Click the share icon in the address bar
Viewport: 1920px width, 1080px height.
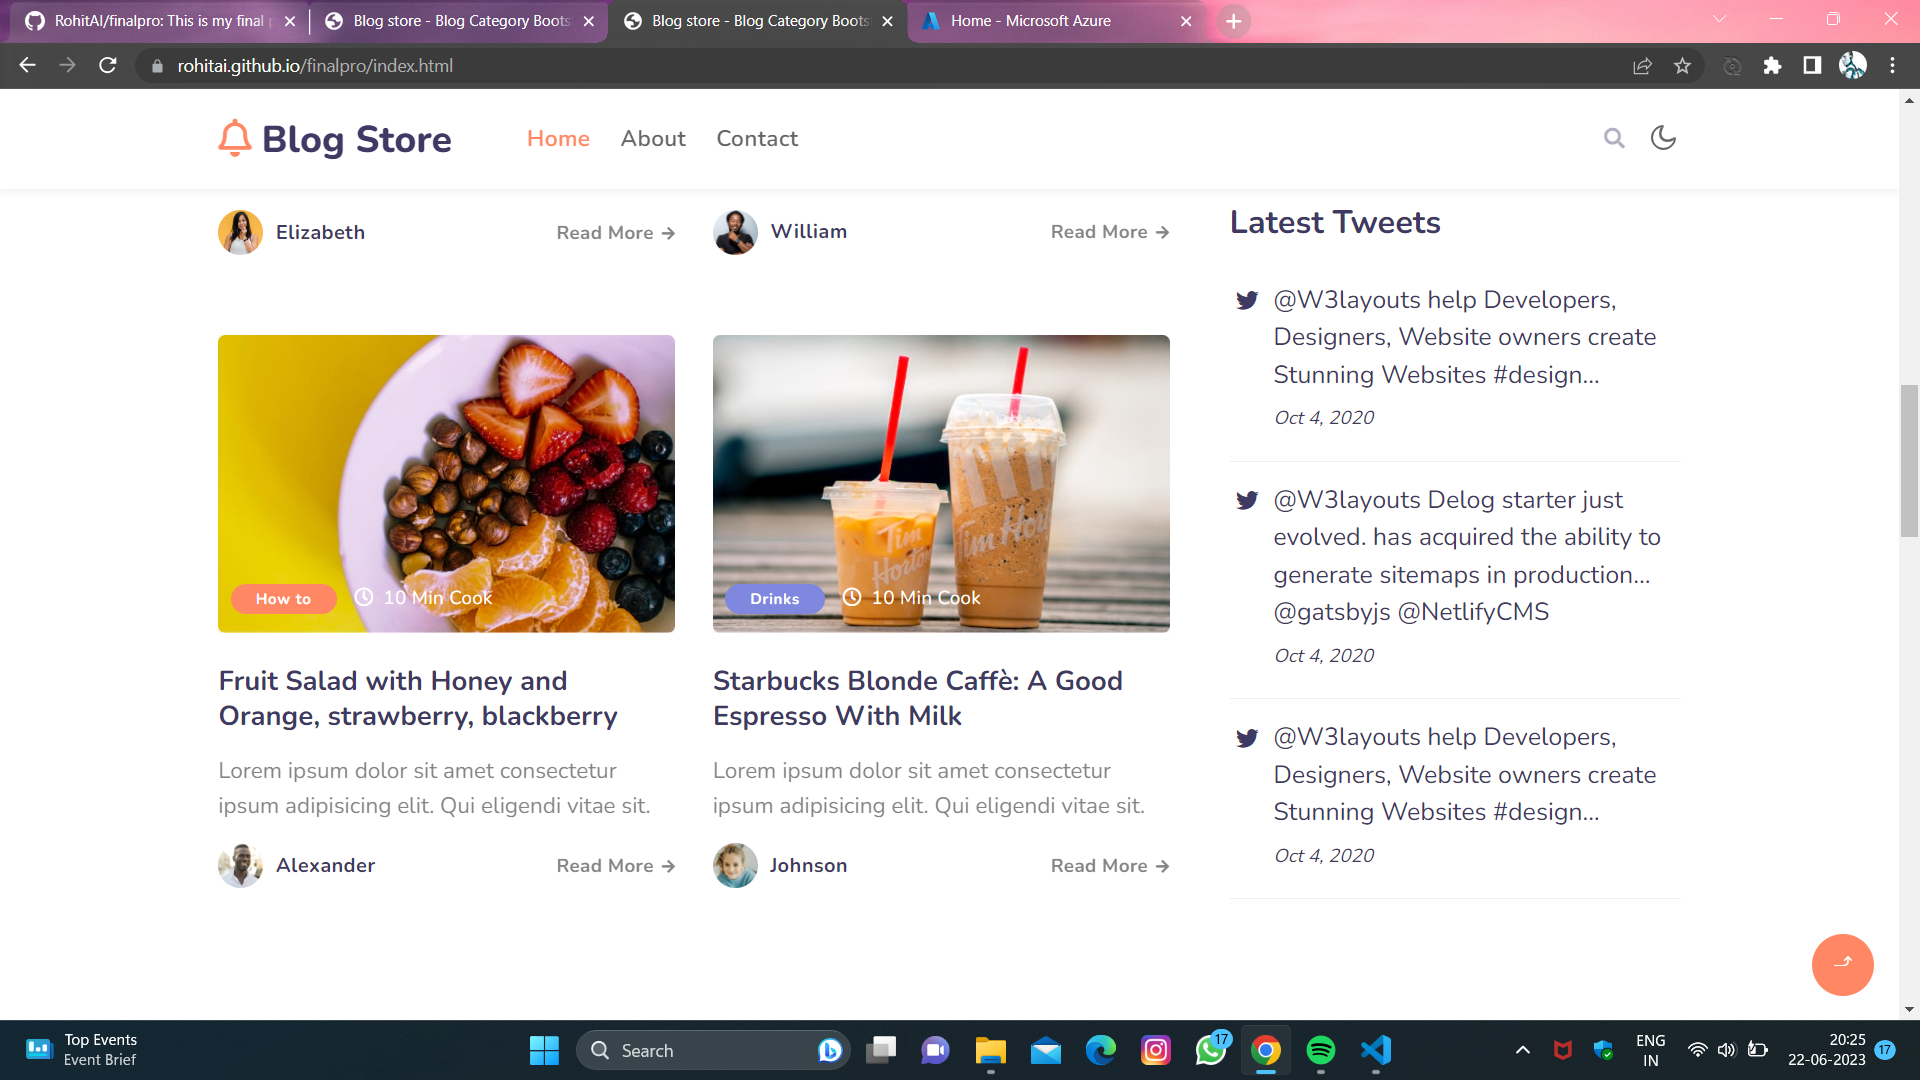tap(1642, 66)
